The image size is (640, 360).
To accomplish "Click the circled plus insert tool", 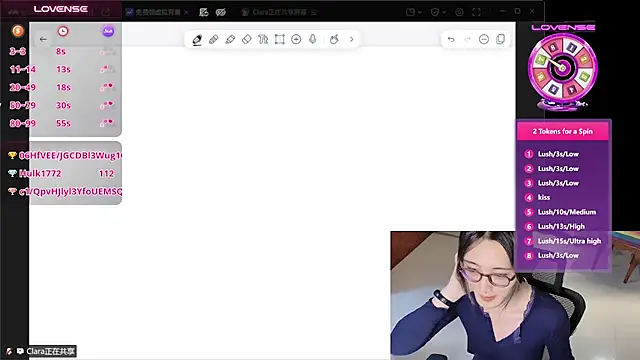I will pyautogui.click(x=296, y=39).
